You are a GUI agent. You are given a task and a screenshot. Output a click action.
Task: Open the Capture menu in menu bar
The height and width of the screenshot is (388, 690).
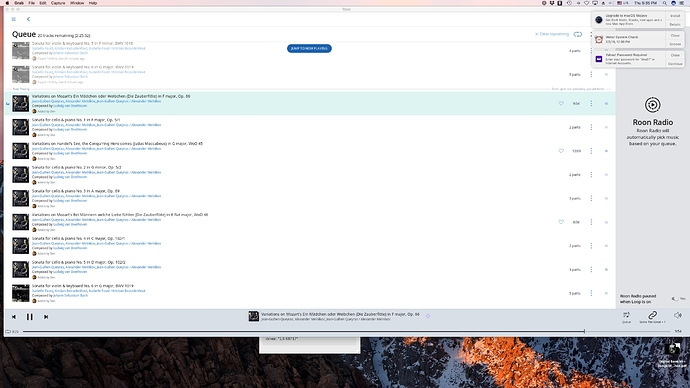click(x=58, y=3)
